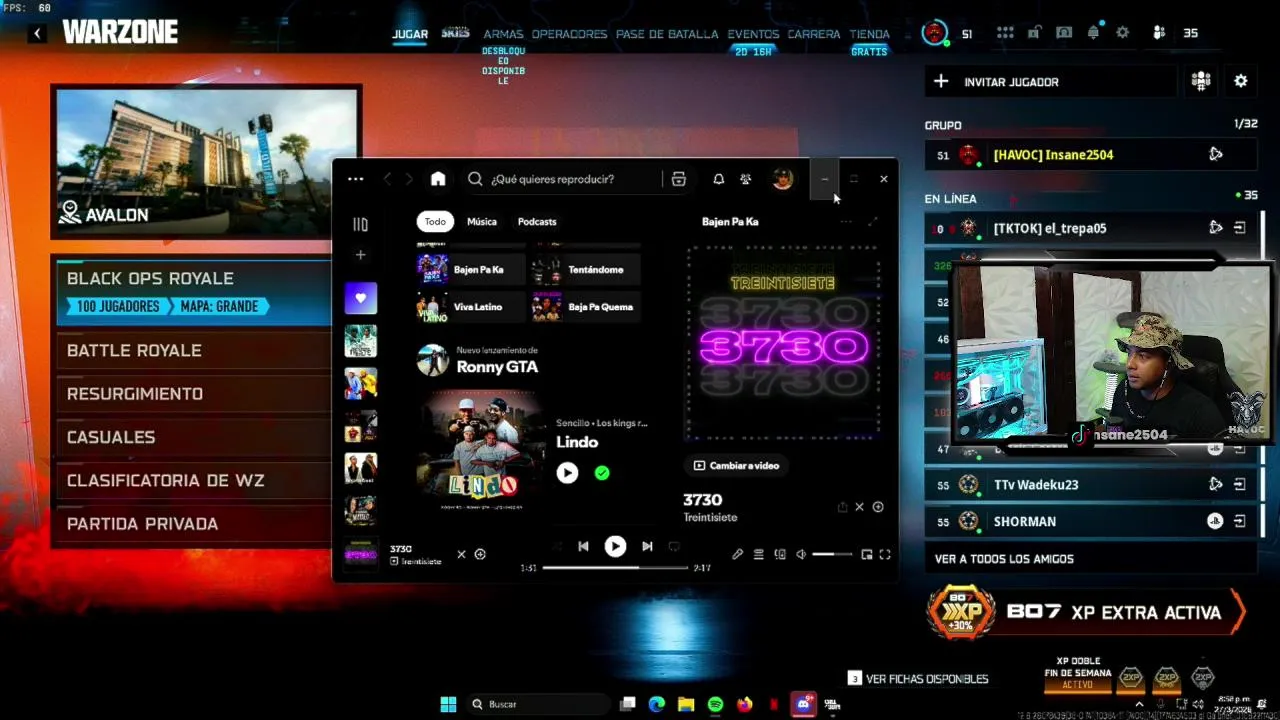Open Liked Songs heart playlist

click(361, 297)
